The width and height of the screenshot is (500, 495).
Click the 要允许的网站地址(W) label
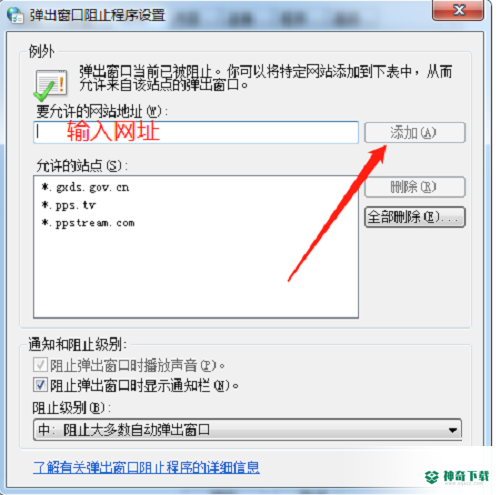[x=102, y=111]
